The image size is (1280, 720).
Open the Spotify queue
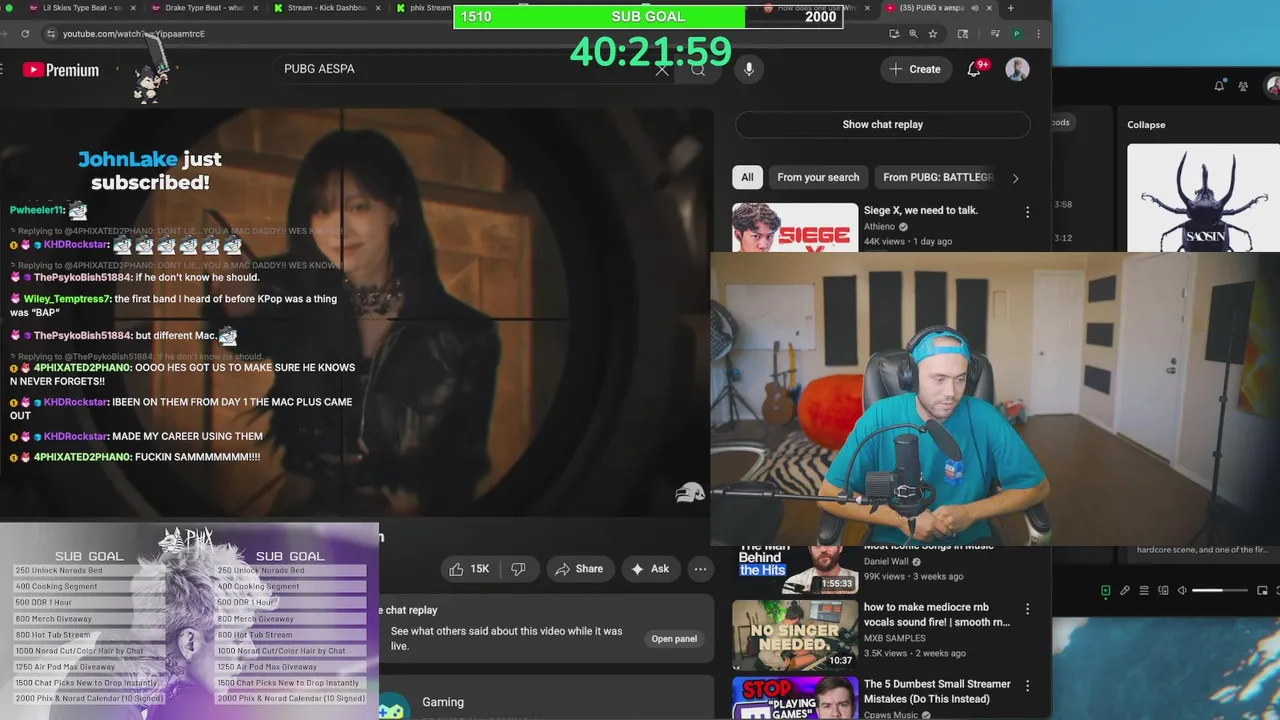point(1144,590)
